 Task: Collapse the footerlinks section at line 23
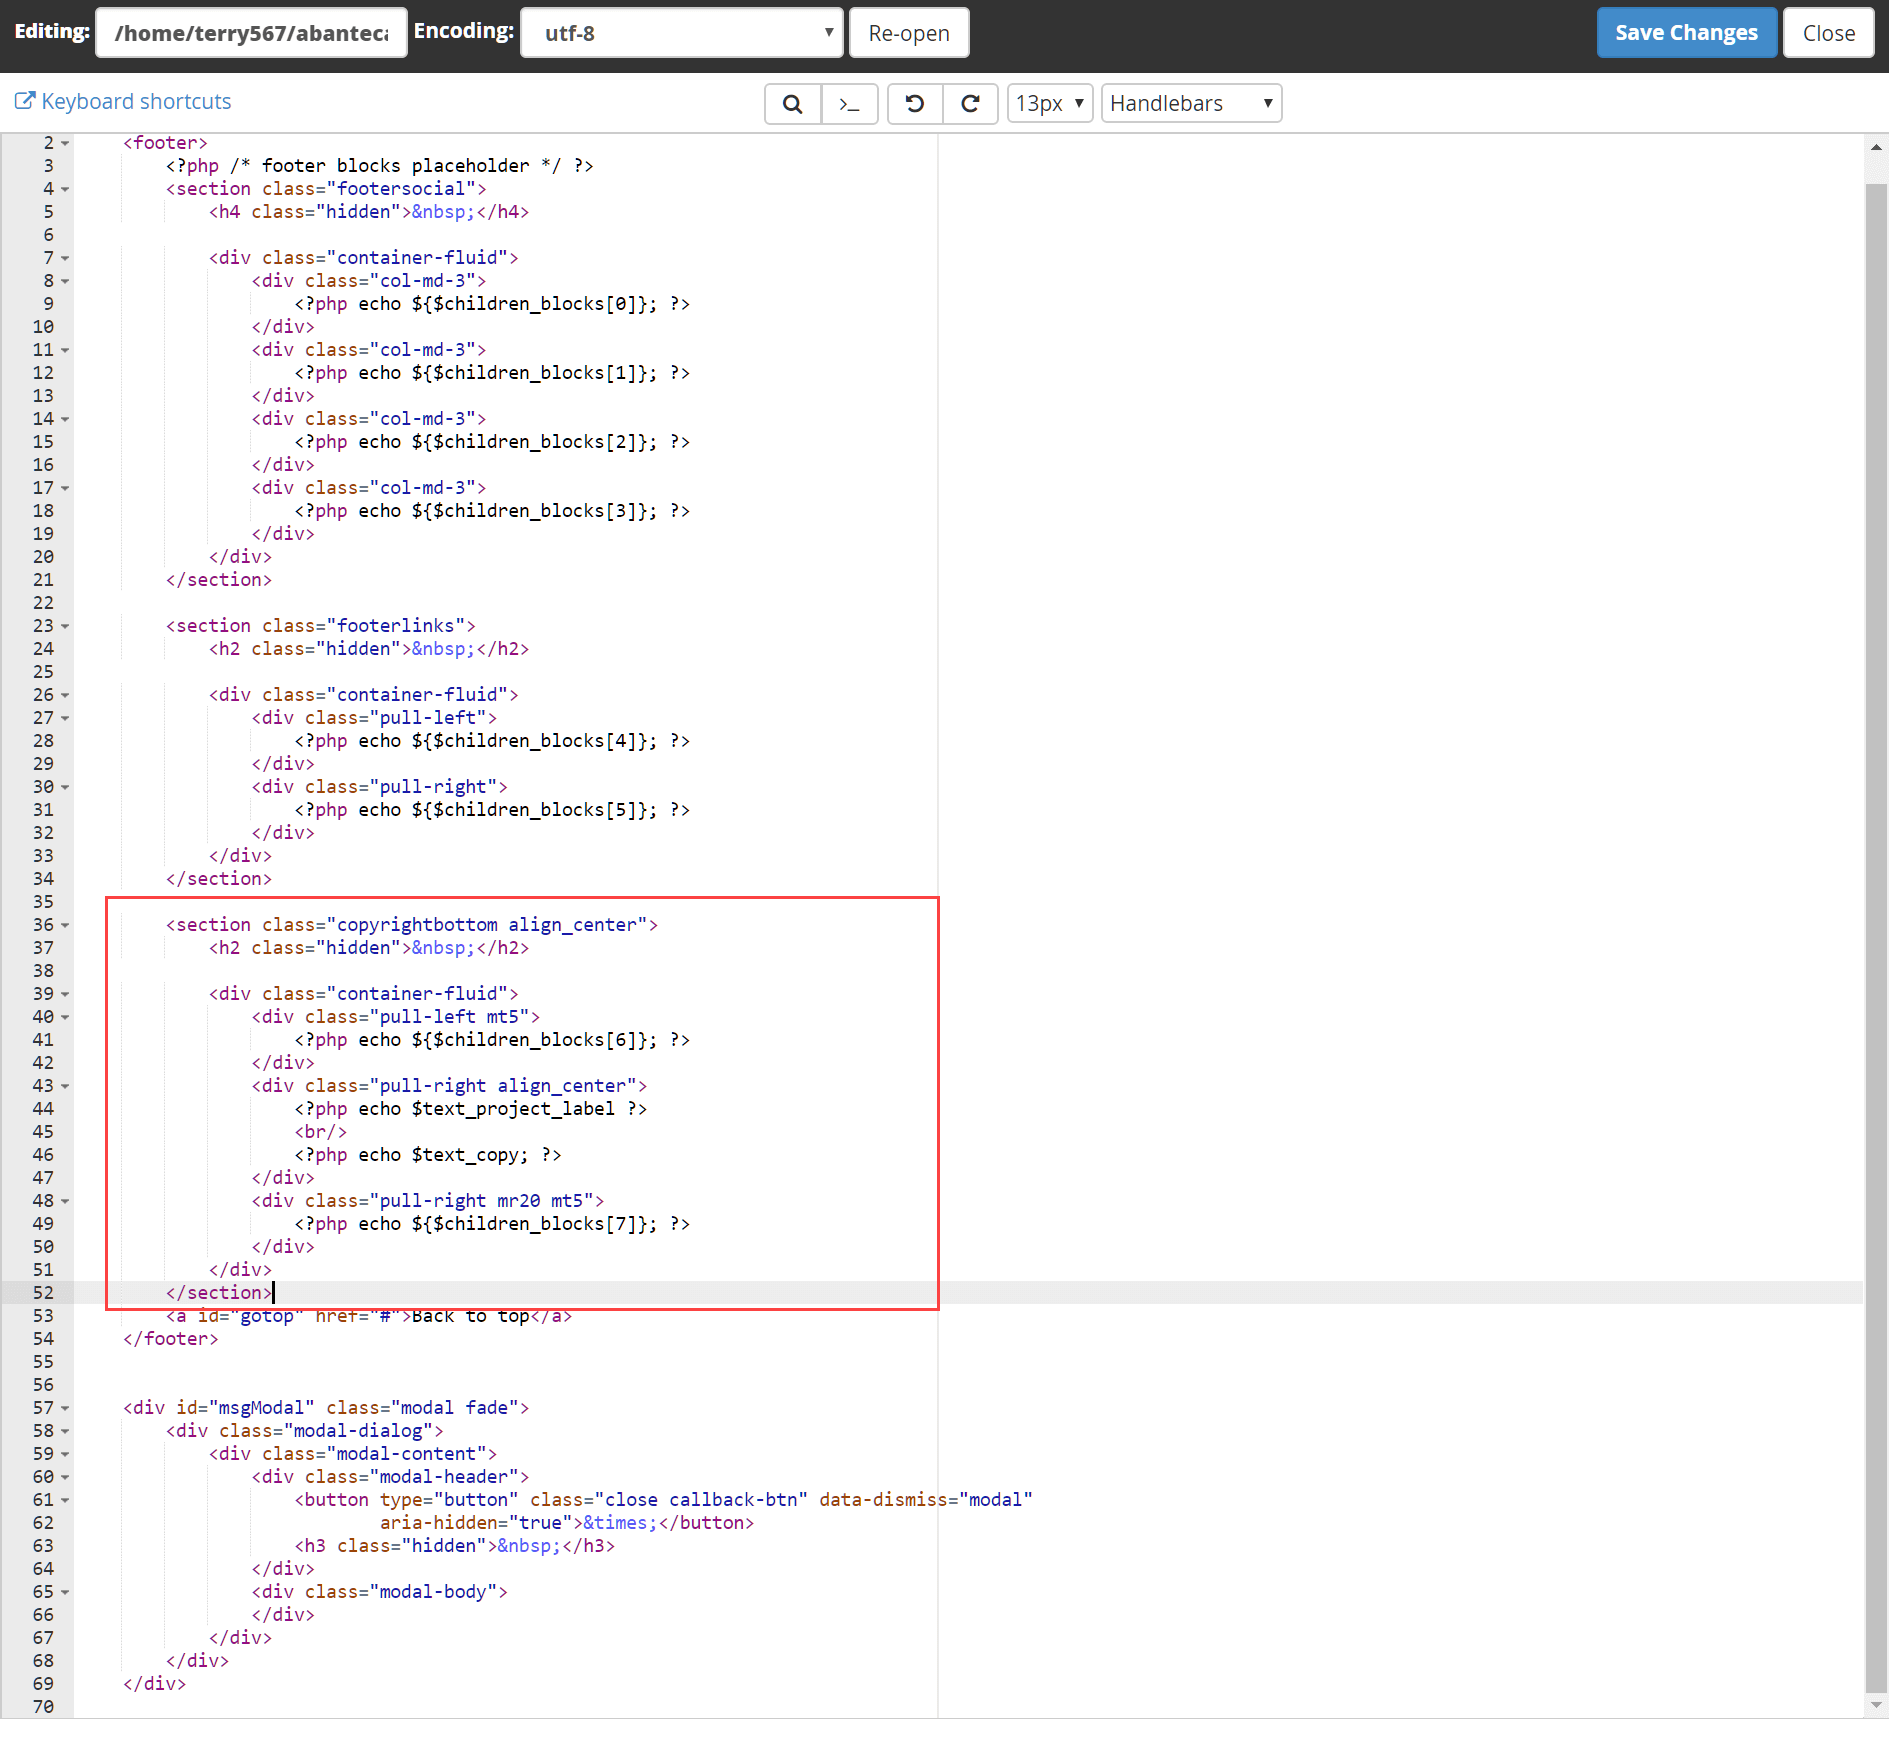[x=65, y=626]
